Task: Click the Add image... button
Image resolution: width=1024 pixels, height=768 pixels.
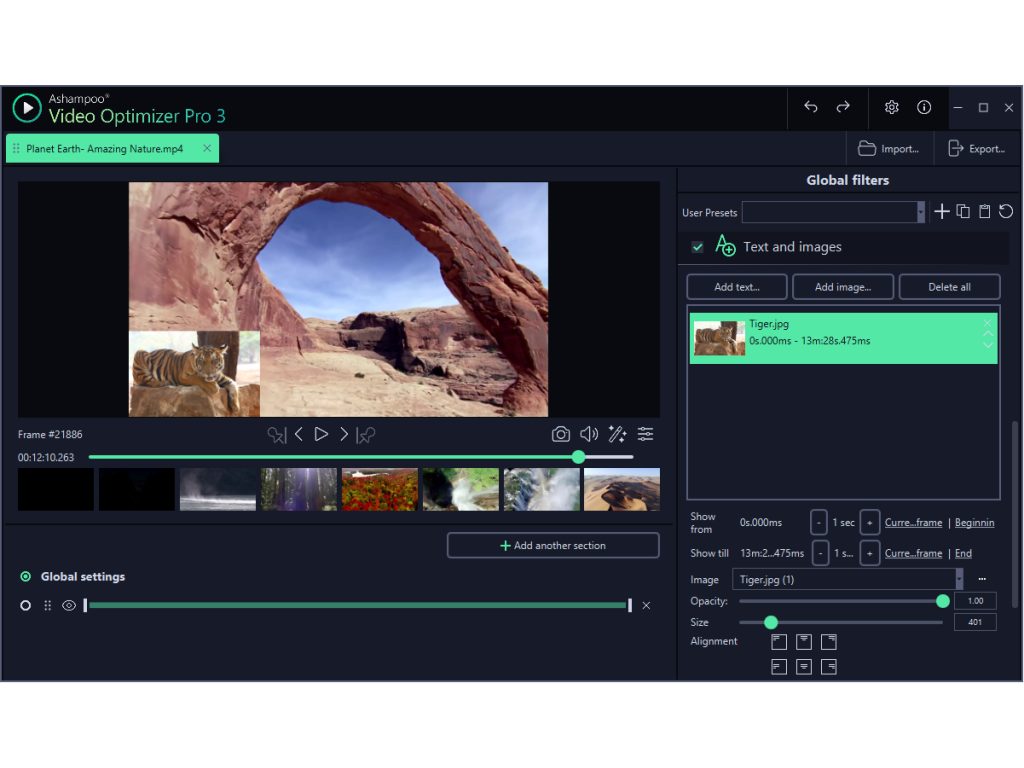Action: click(x=842, y=287)
